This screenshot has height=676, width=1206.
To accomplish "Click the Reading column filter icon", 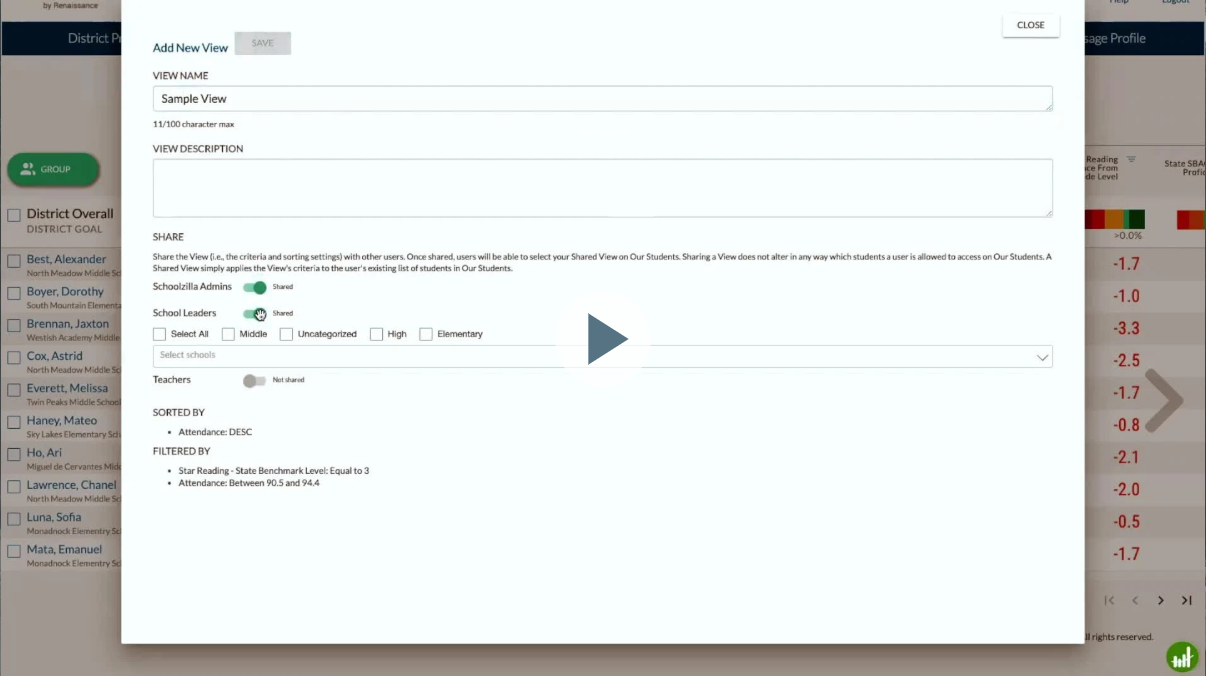I will tap(1132, 159).
